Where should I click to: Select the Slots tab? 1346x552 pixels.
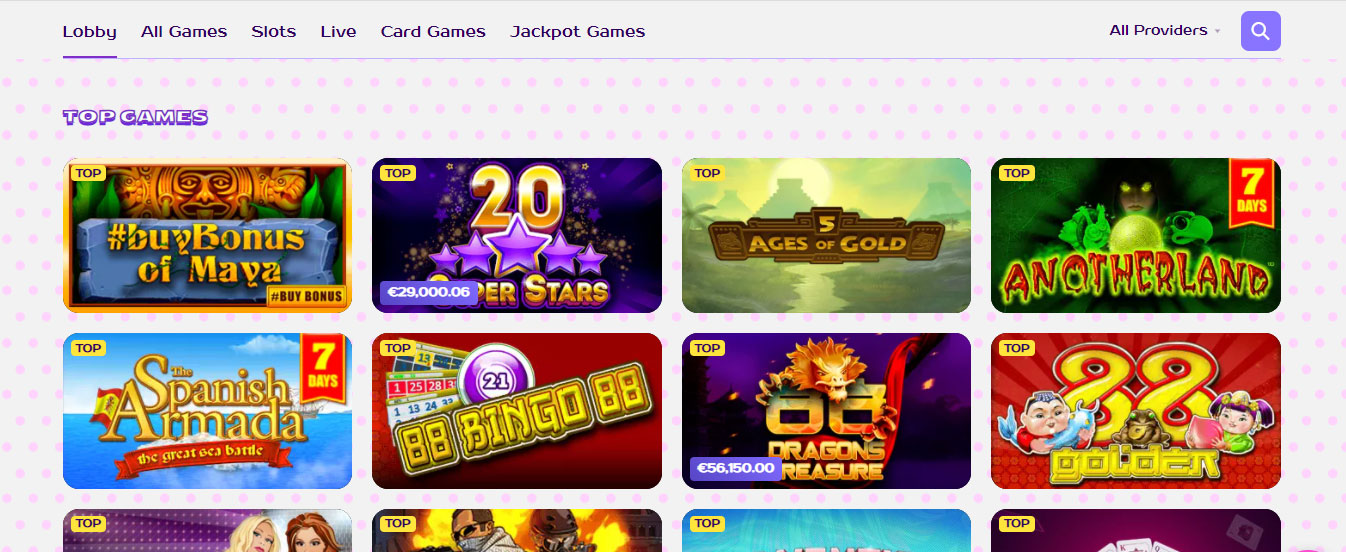coord(274,31)
